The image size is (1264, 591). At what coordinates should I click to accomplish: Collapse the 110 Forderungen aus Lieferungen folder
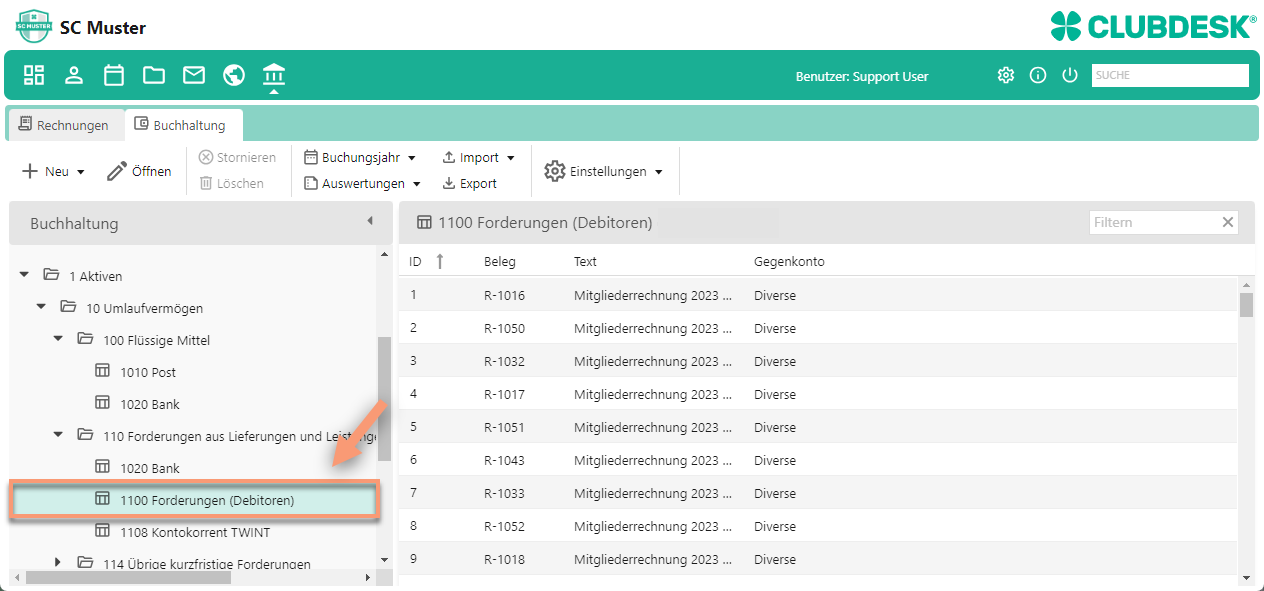(x=58, y=435)
